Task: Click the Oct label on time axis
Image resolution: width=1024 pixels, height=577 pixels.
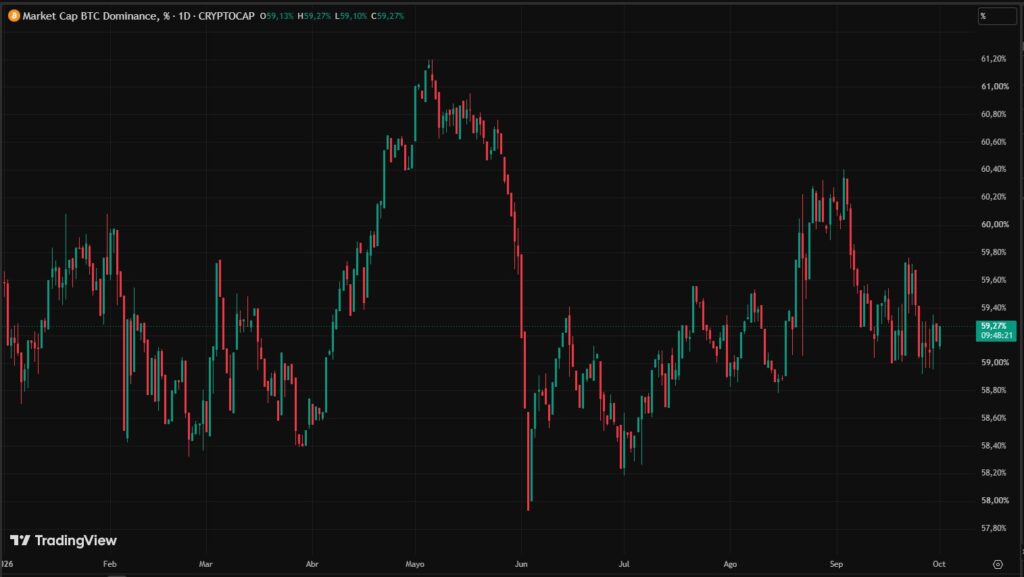Action: tap(939, 564)
